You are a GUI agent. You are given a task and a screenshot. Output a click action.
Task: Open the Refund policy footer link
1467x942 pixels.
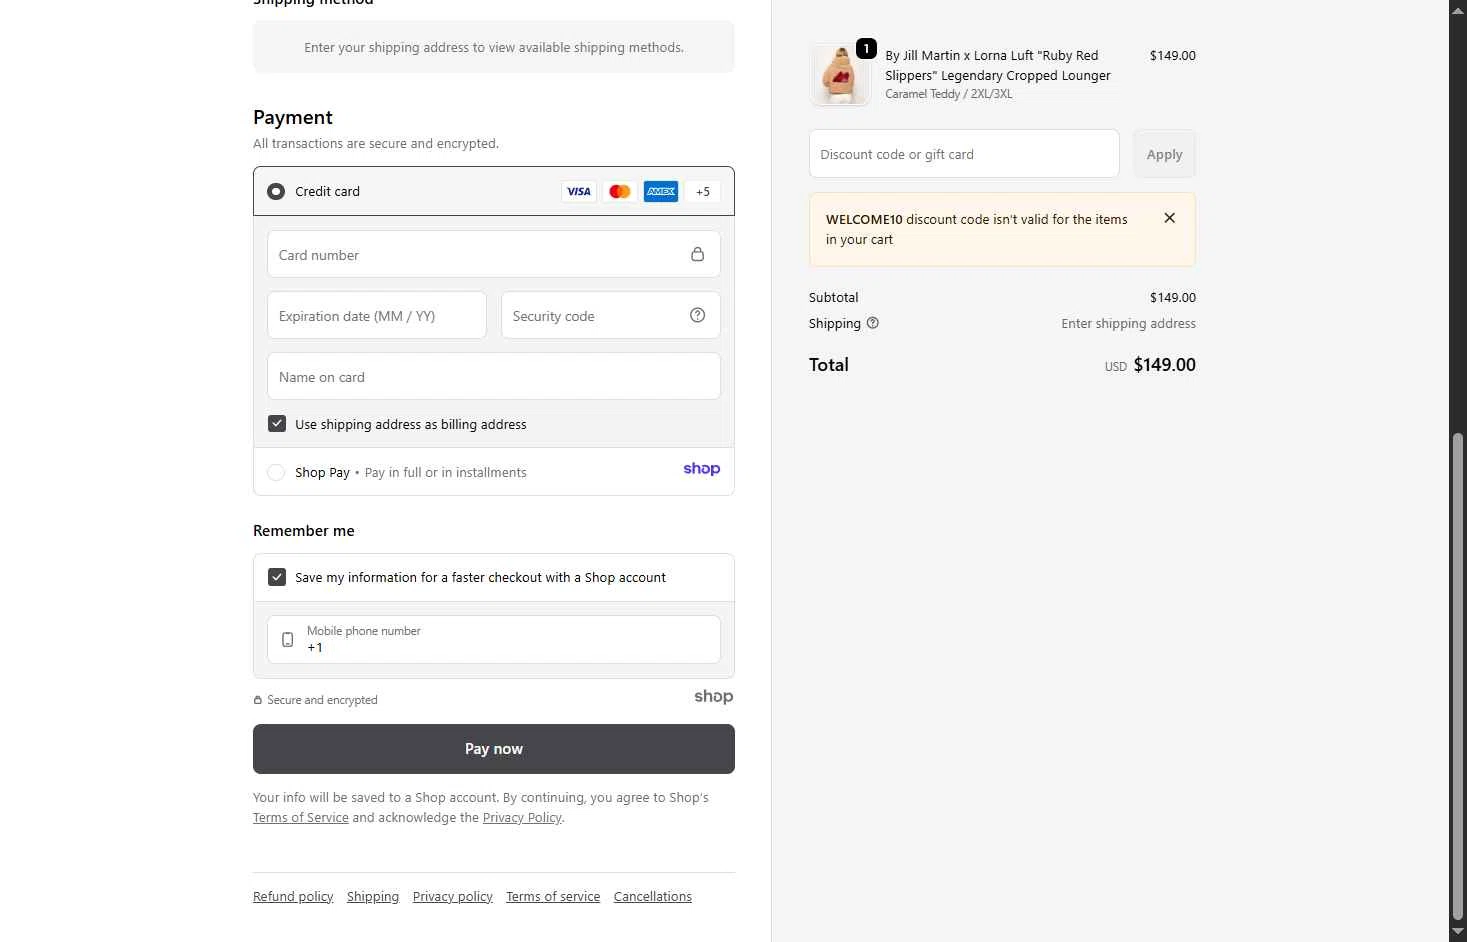[293, 896]
